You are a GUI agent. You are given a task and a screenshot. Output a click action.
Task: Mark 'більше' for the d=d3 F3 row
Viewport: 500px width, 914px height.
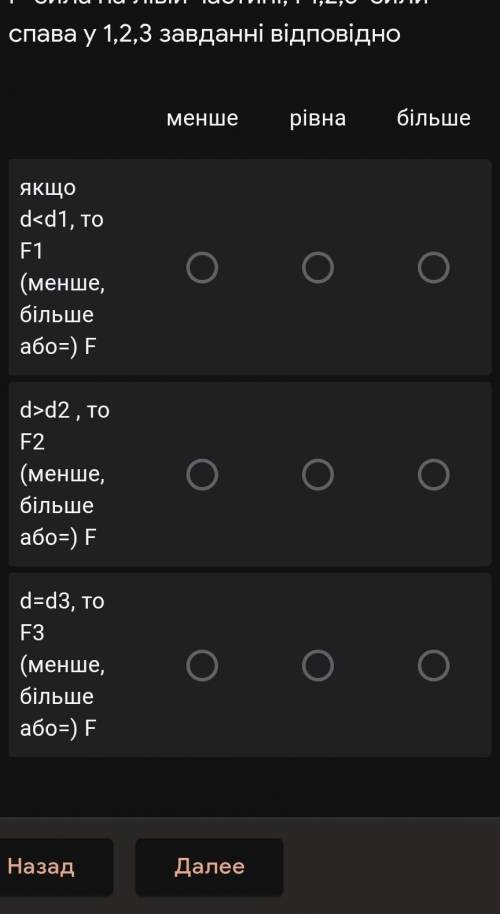coord(434,665)
